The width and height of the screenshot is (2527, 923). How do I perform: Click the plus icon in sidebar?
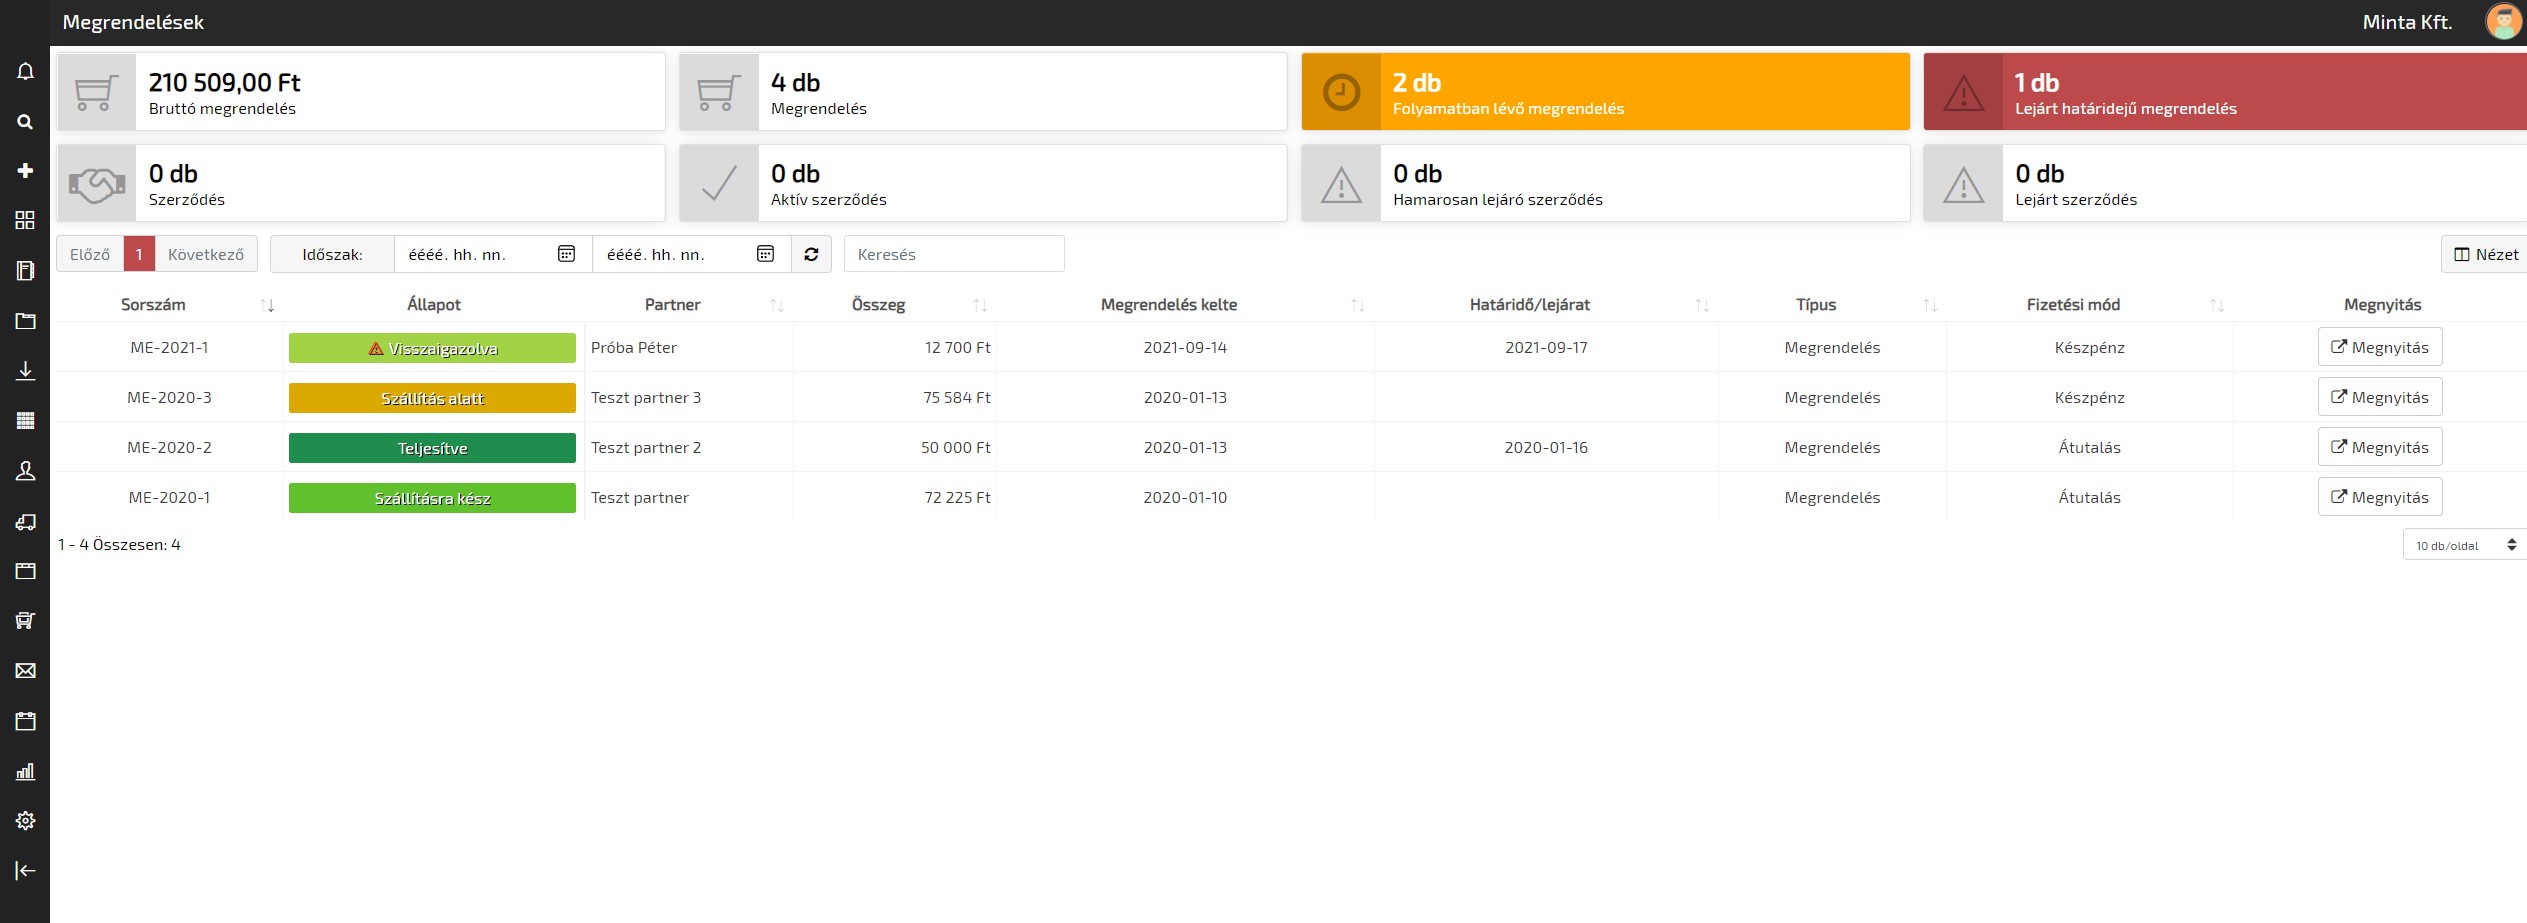pyautogui.click(x=25, y=171)
